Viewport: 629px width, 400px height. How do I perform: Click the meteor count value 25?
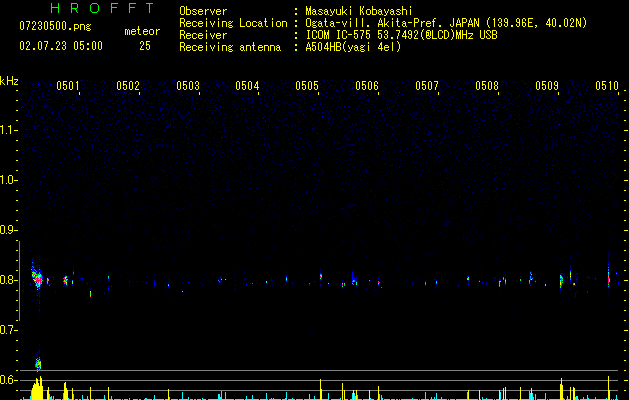click(145, 46)
